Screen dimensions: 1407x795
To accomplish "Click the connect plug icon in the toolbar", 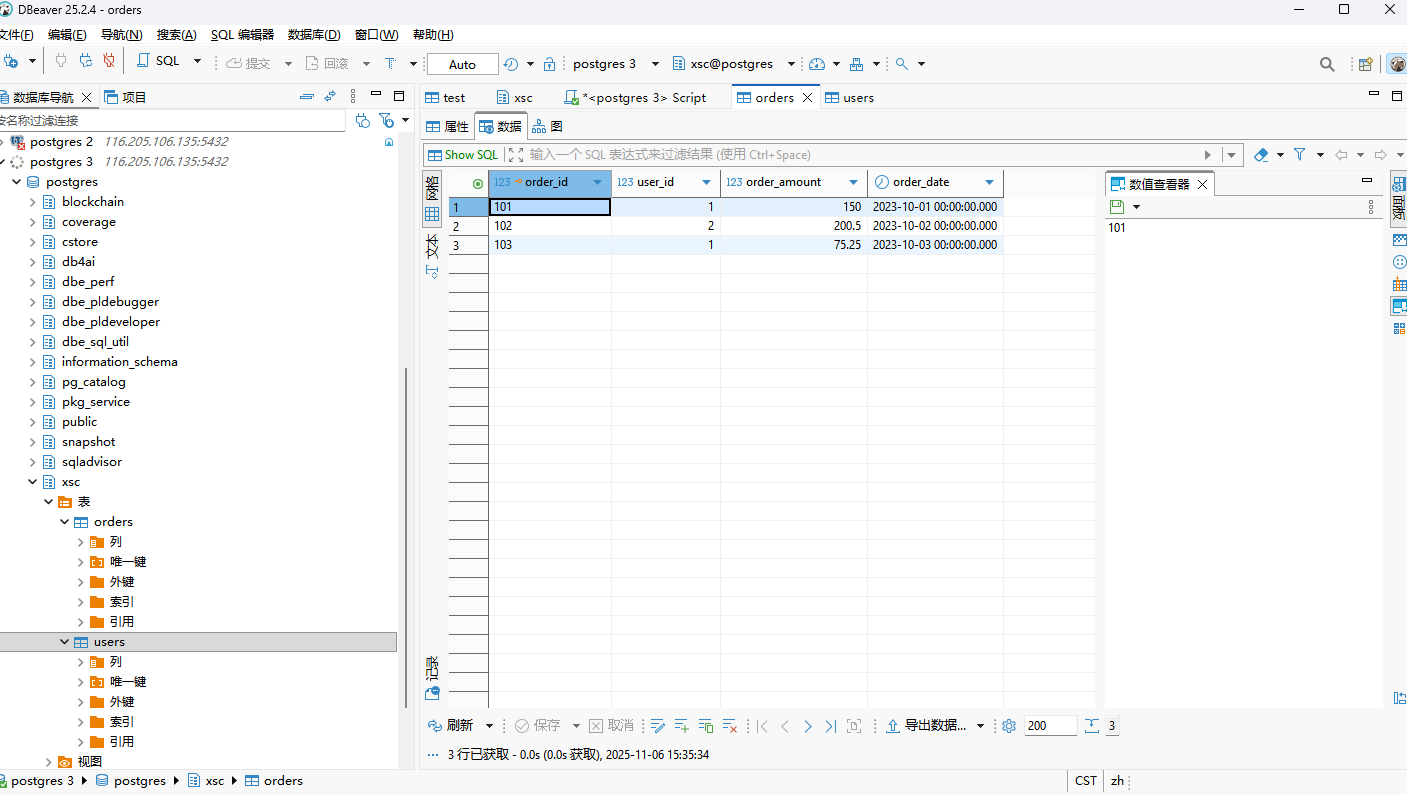I will (x=61, y=62).
